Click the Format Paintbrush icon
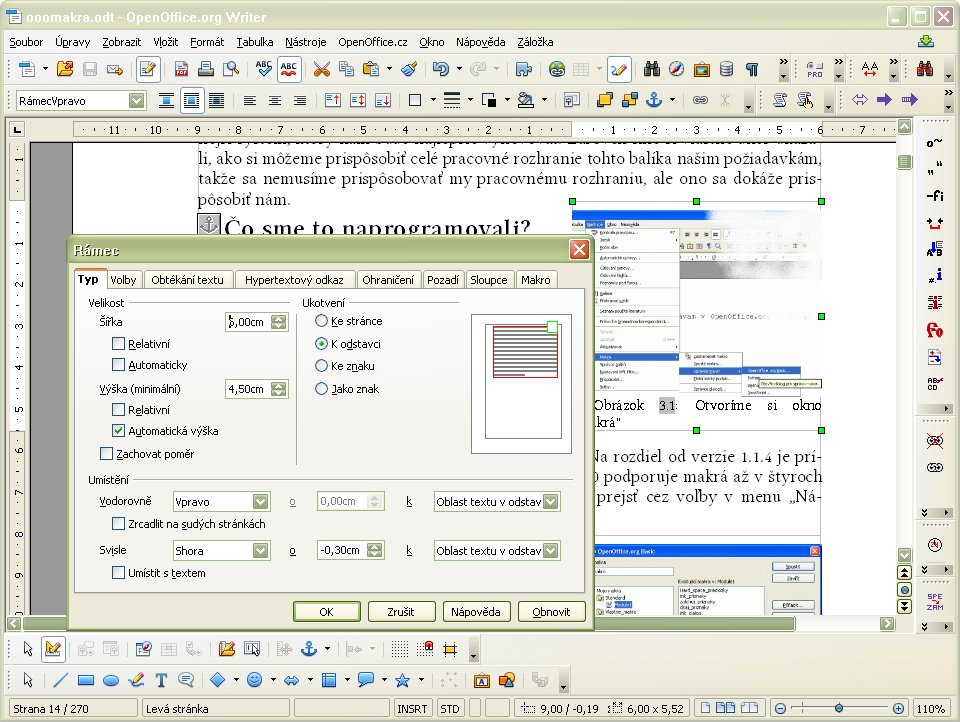Screen dimensions: 960x722 (x=409, y=69)
